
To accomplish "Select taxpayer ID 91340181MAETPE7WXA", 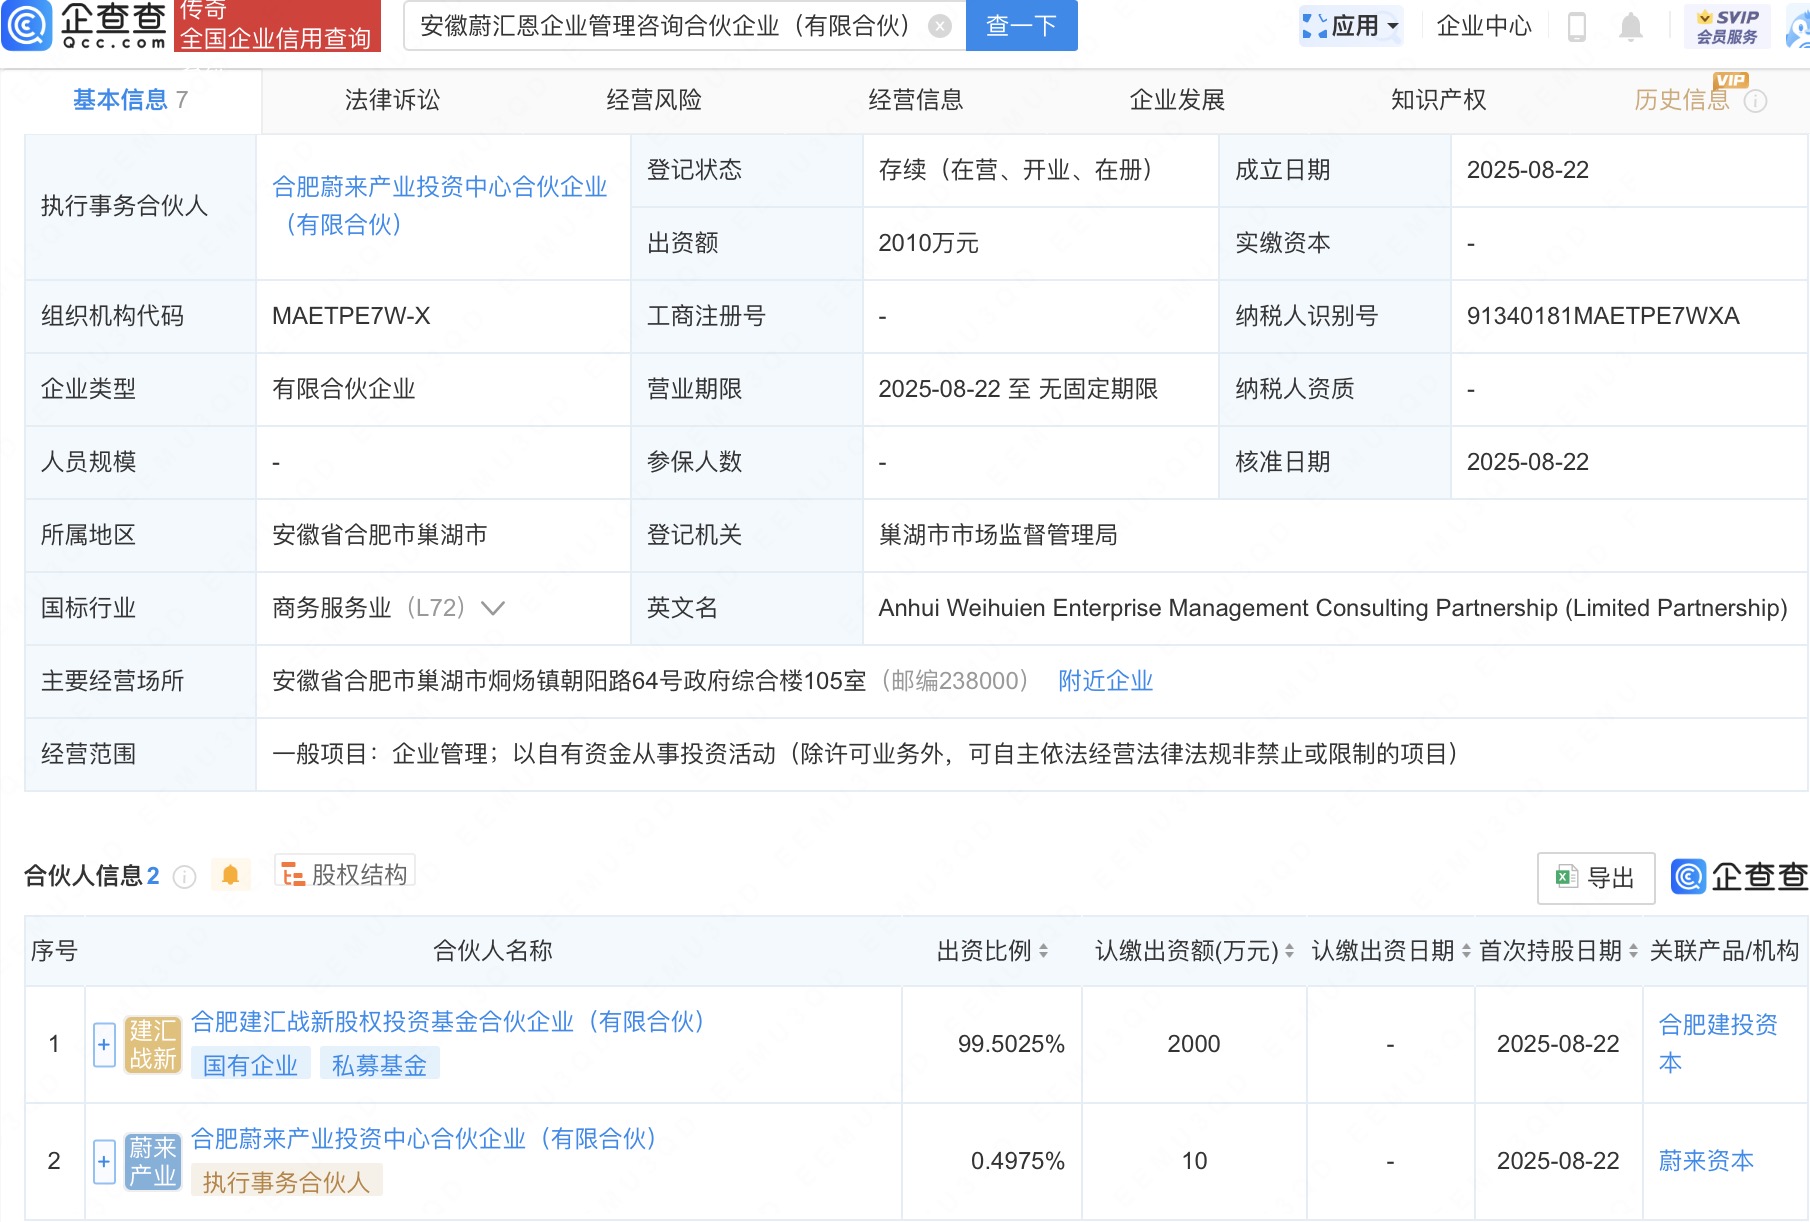I will click(x=1603, y=316).
